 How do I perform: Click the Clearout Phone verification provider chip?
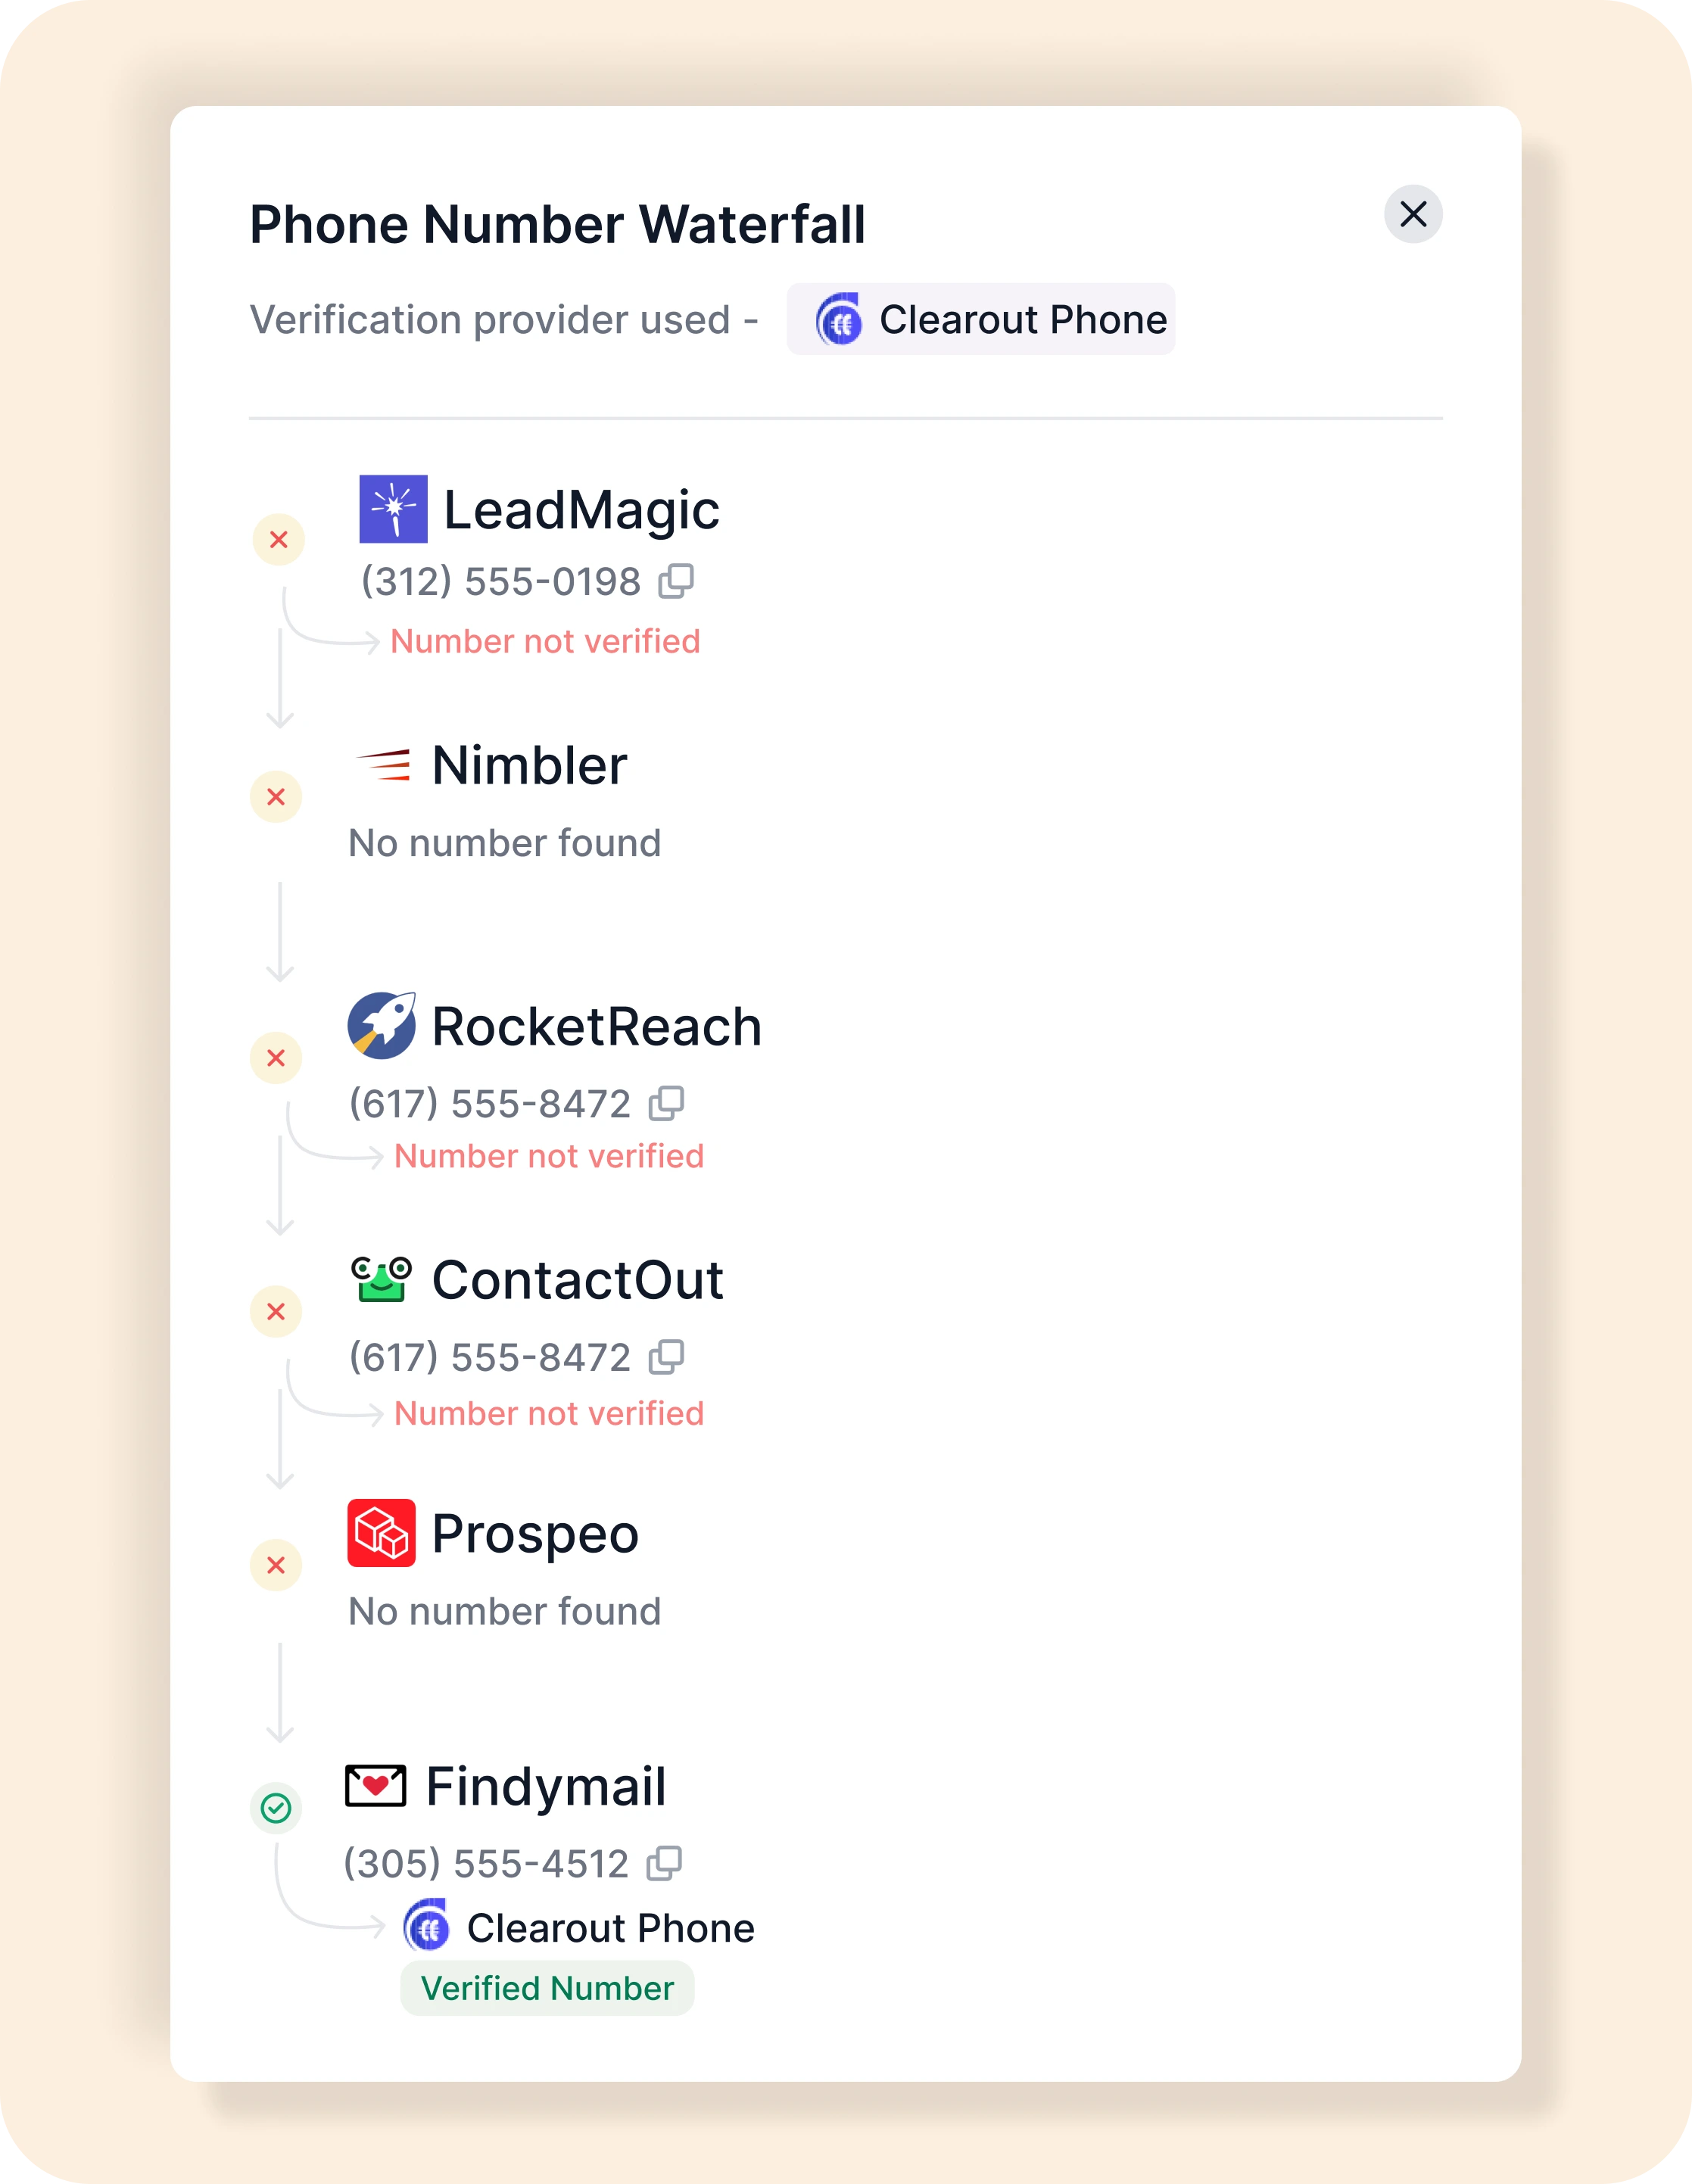pyautogui.click(x=980, y=320)
